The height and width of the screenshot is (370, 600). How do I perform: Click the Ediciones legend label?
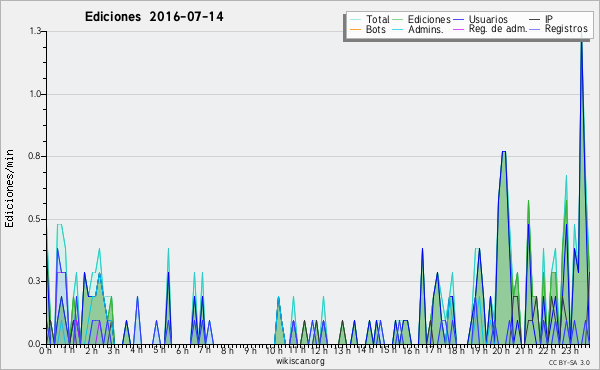click(x=429, y=19)
